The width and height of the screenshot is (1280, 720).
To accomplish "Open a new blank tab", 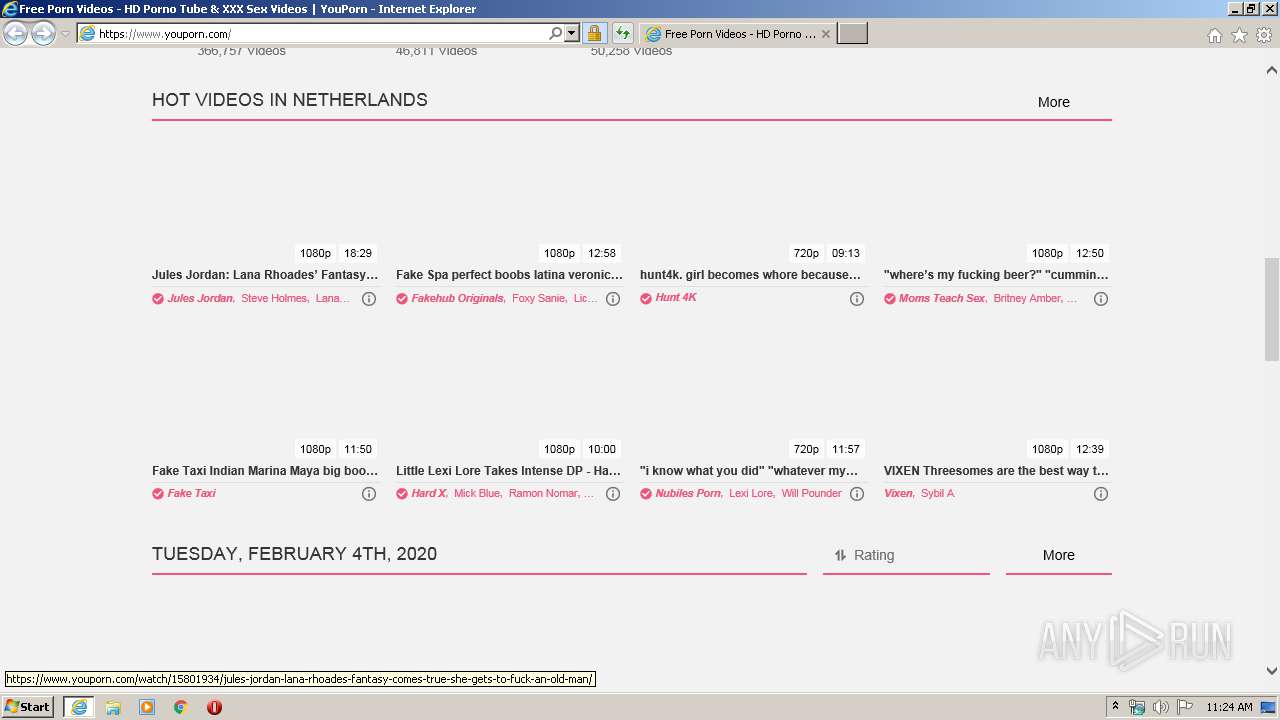I will pos(852,34).
